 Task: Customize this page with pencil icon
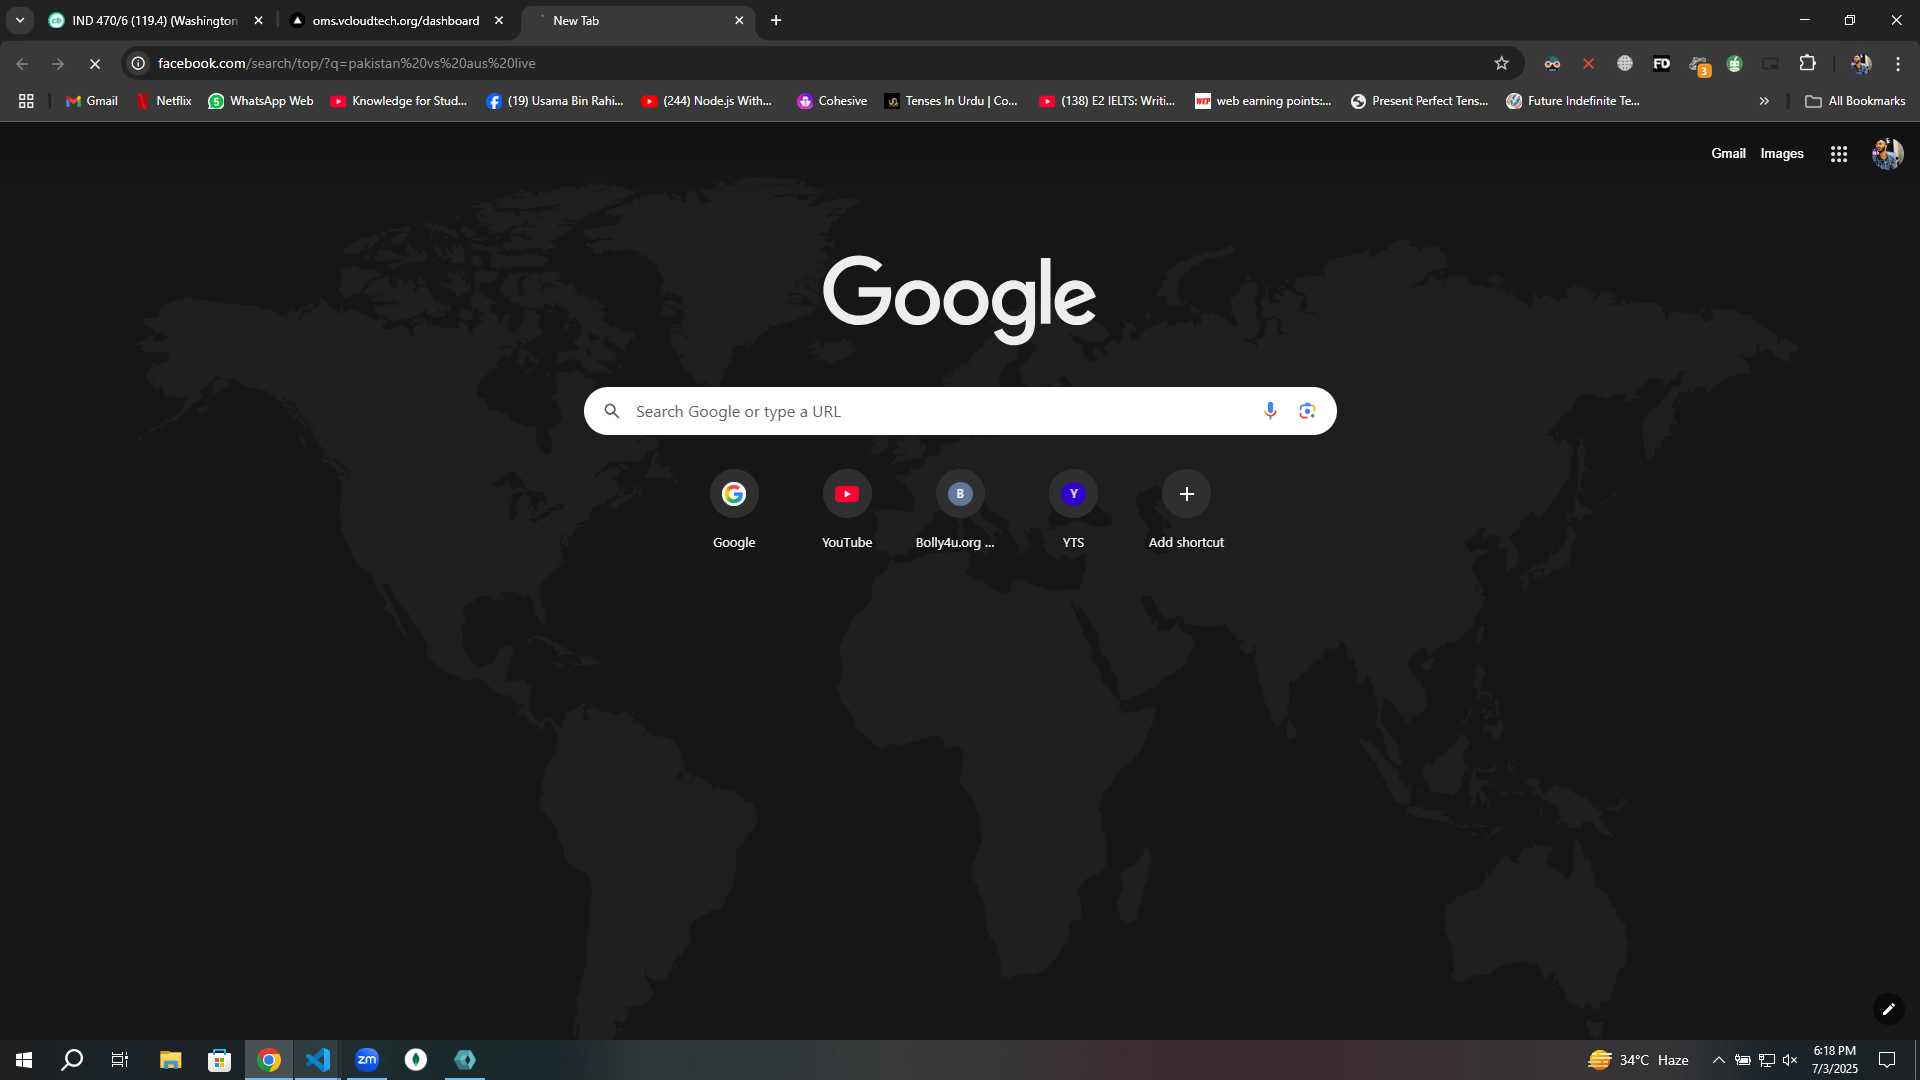click(1888, 1009)
